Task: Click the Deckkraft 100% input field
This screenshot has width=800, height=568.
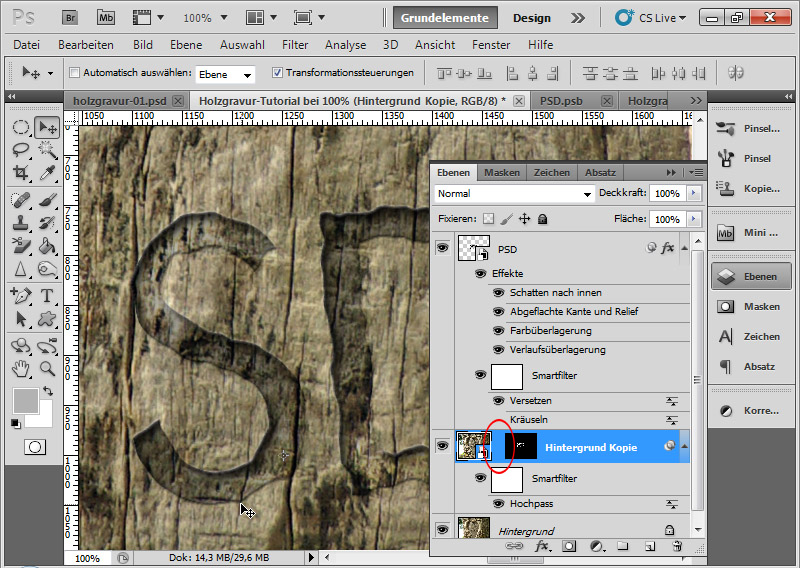Action: point(668,193)
